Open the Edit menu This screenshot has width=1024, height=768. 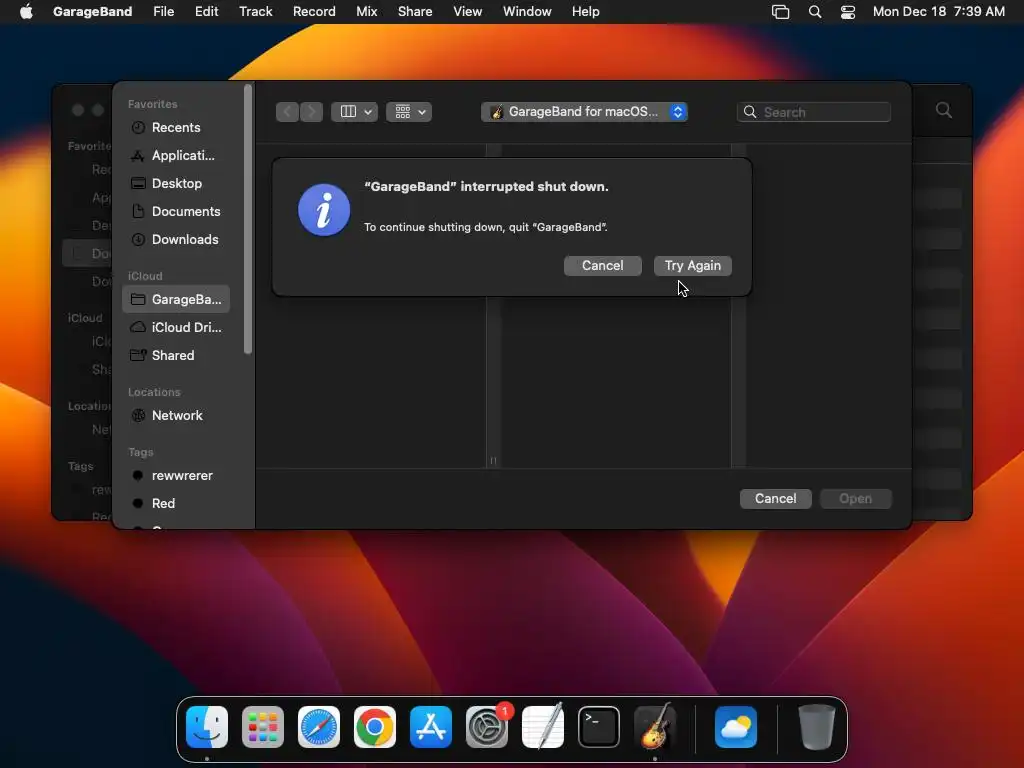point(206,11)
